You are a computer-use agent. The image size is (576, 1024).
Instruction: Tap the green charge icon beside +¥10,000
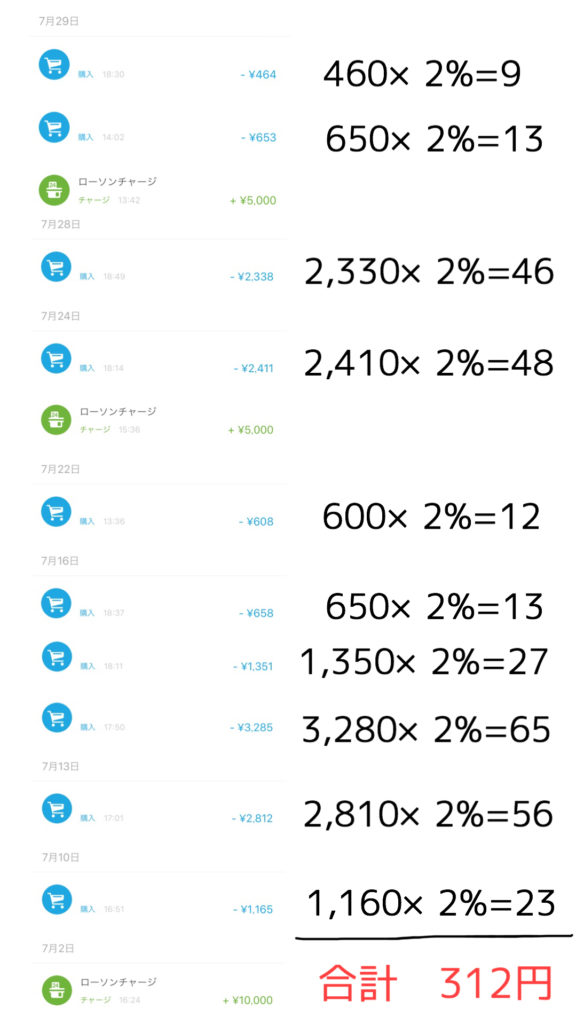57,990
